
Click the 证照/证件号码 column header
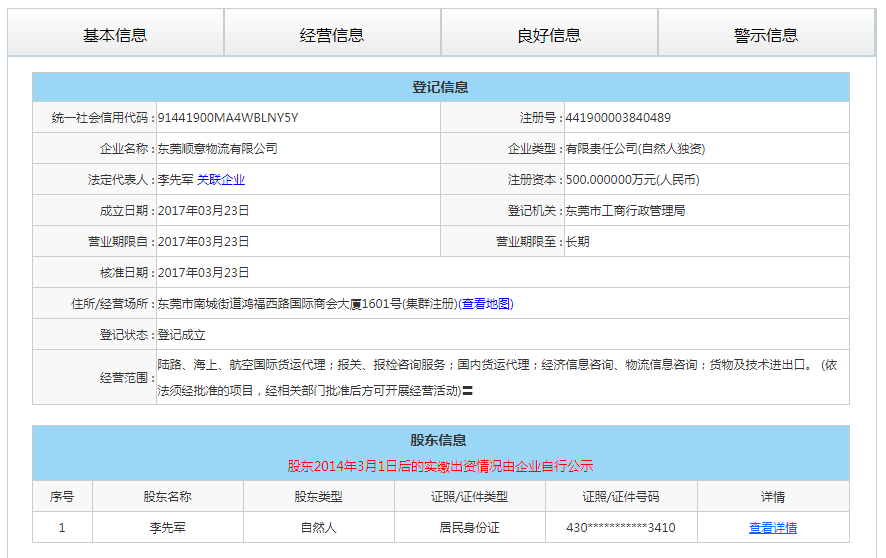621,497
